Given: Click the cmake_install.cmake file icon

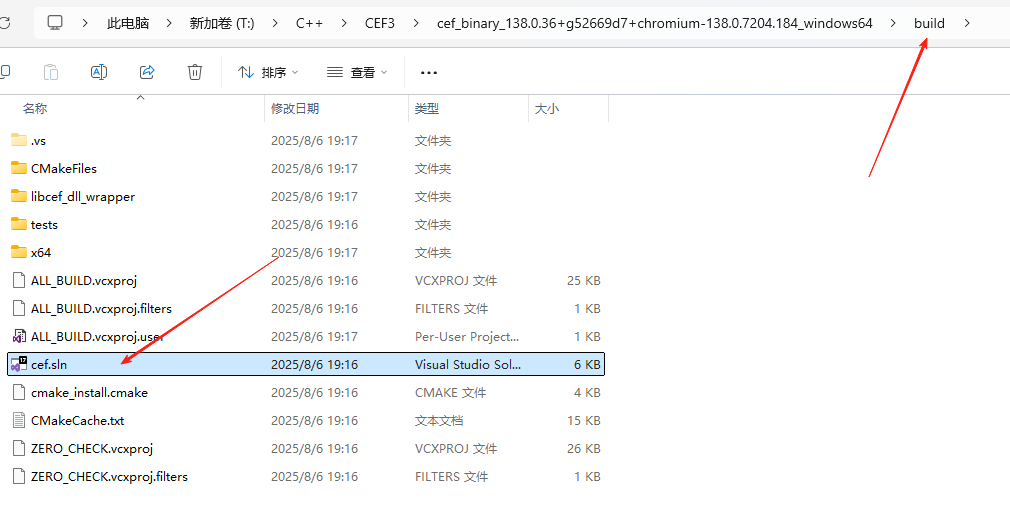Looking at the screenshot, I should click(19, 392).
